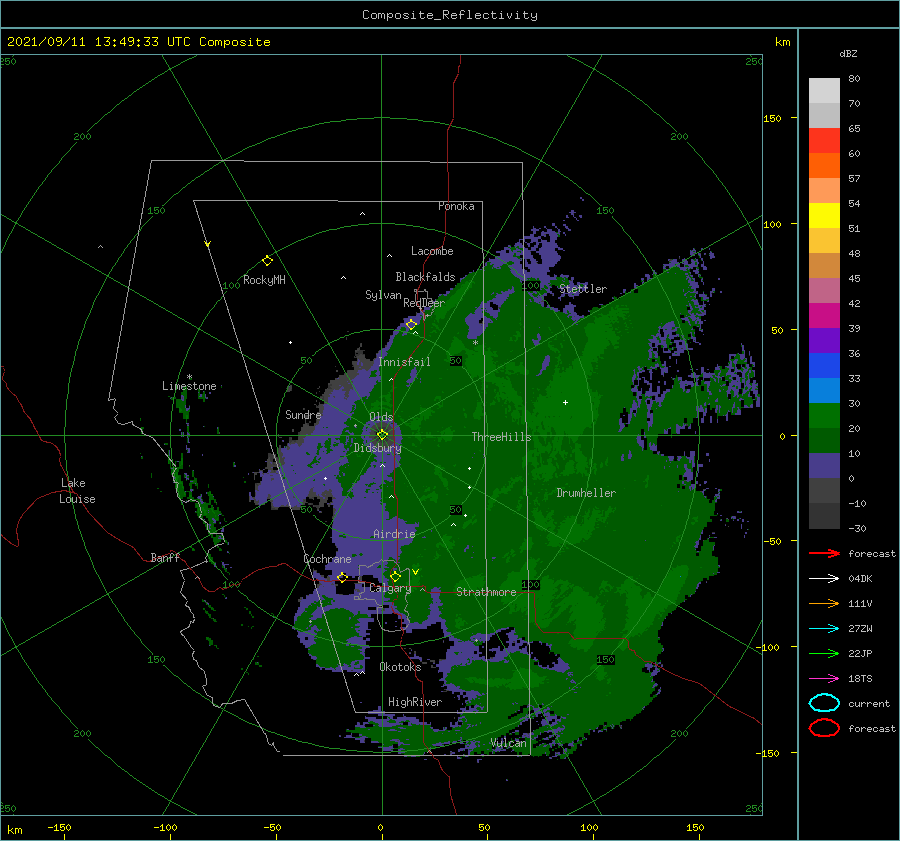The width and height of the screenshot is (900, 841).
Task: Click the Blackfalds label
Action: pyautogui.click(x=425, y=277)
